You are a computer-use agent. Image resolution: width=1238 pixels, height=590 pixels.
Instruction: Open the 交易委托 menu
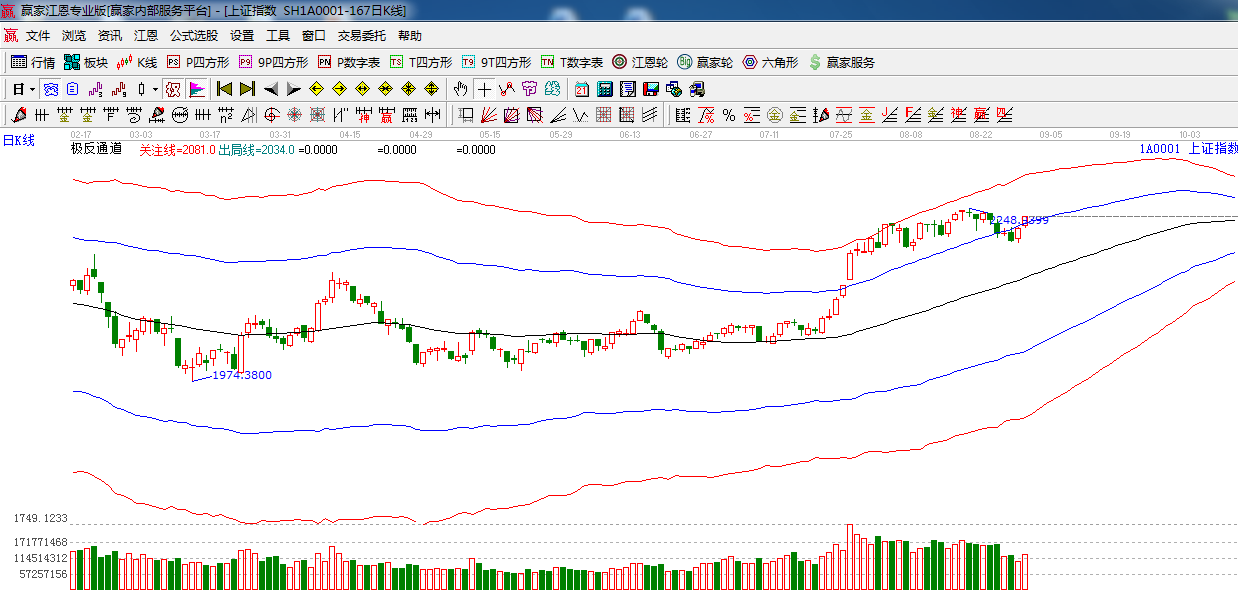[x=361, y=36]
